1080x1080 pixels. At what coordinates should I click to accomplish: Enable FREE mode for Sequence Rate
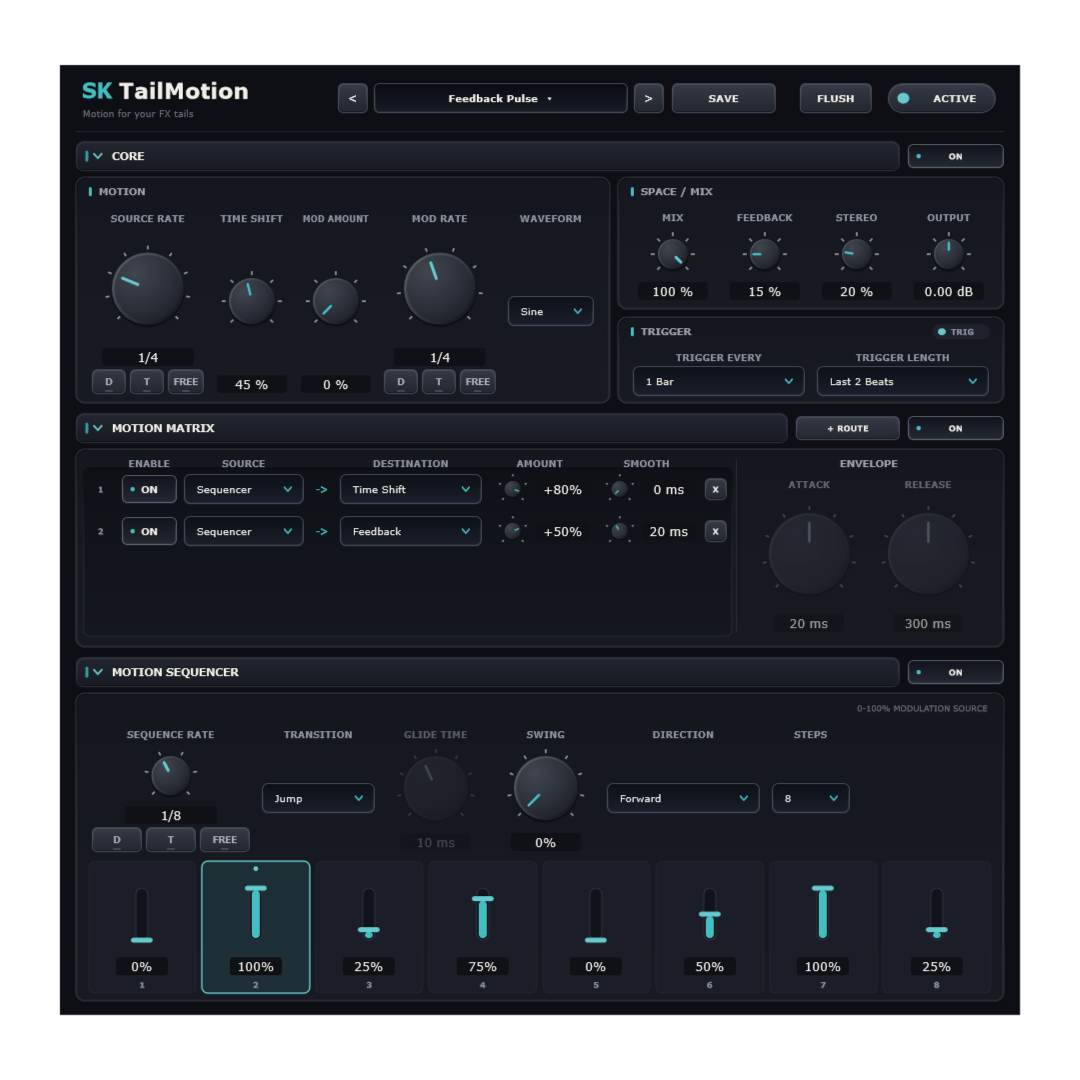pyautogui.click(x=225, y=840)
